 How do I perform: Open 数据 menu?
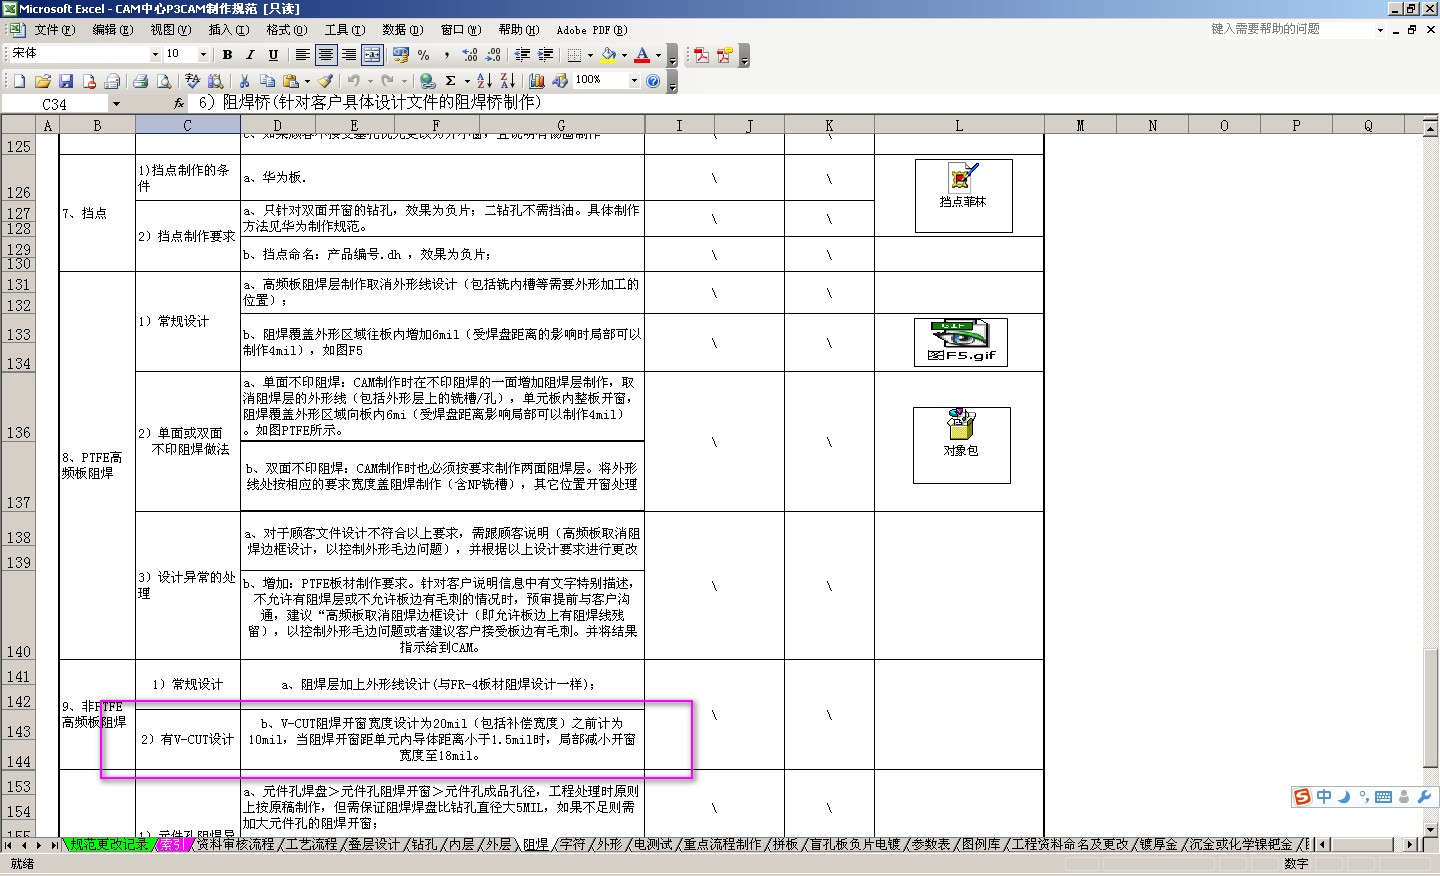pyautogui.click(x=402, y=30)
